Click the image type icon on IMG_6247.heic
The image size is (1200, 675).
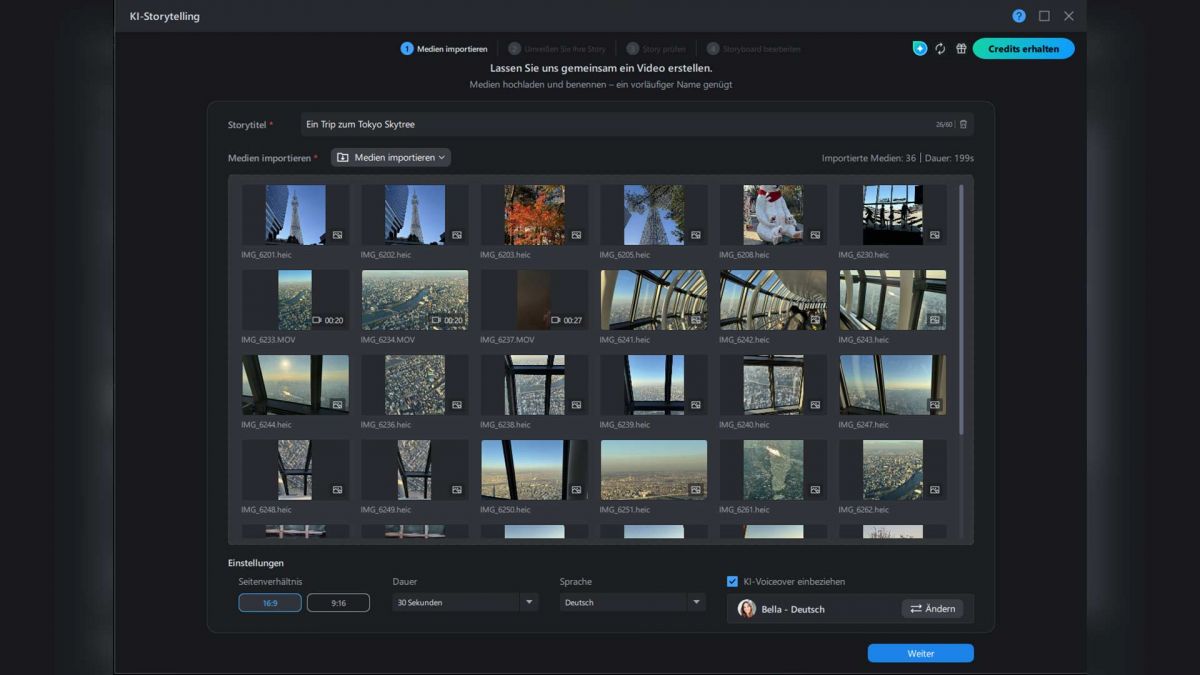[x=935, y=405]
